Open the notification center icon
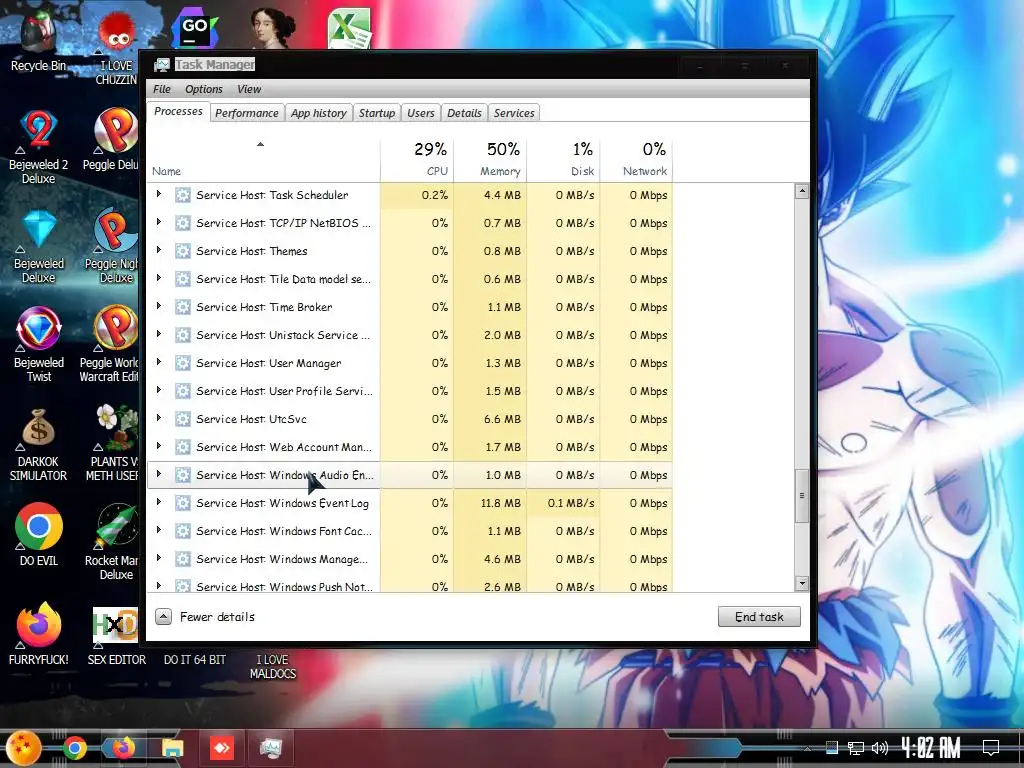The height and width of the screenshot is (768, 1024). coord(991,748)
